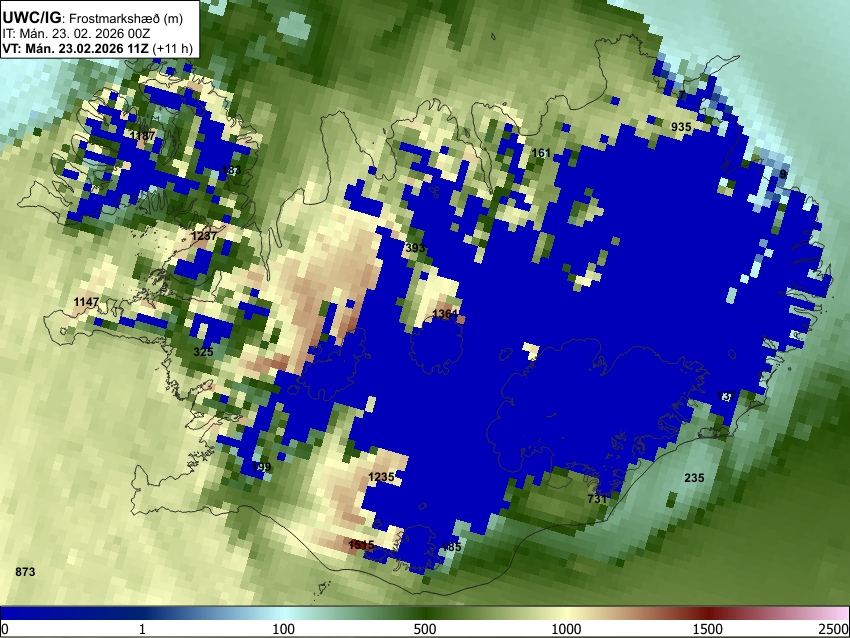Click the offshore value '235'

coord(694,478)
